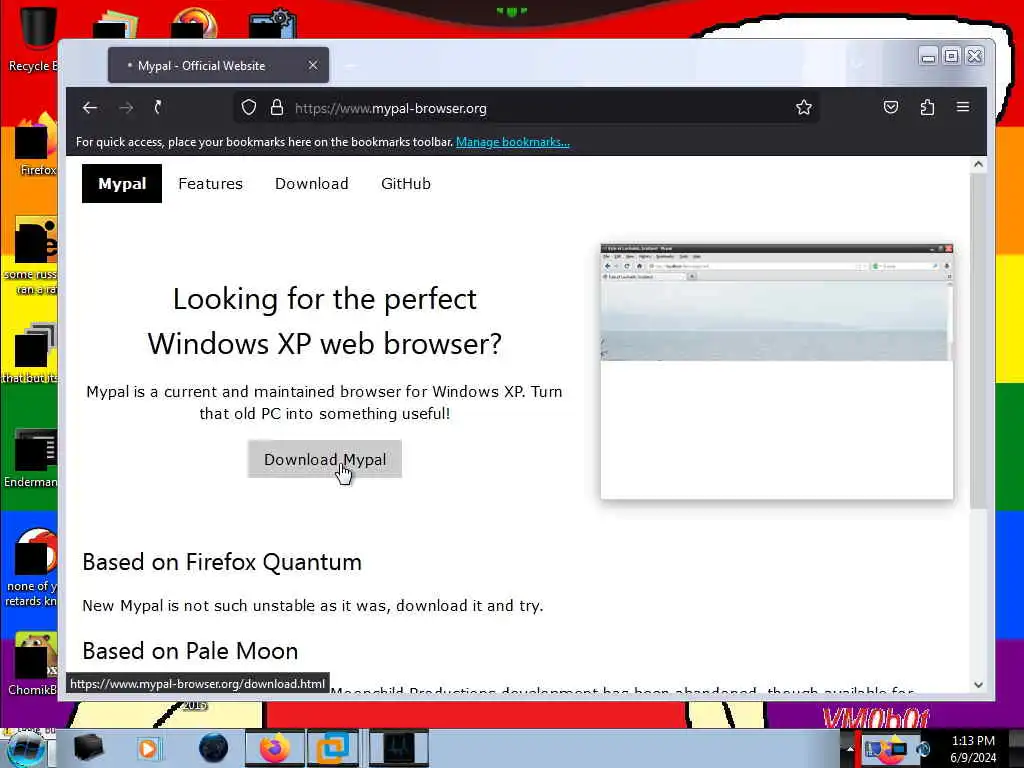Show hidden system tray icons arrow
Screen dimensions: 1024x768
(x=850, y=749)
